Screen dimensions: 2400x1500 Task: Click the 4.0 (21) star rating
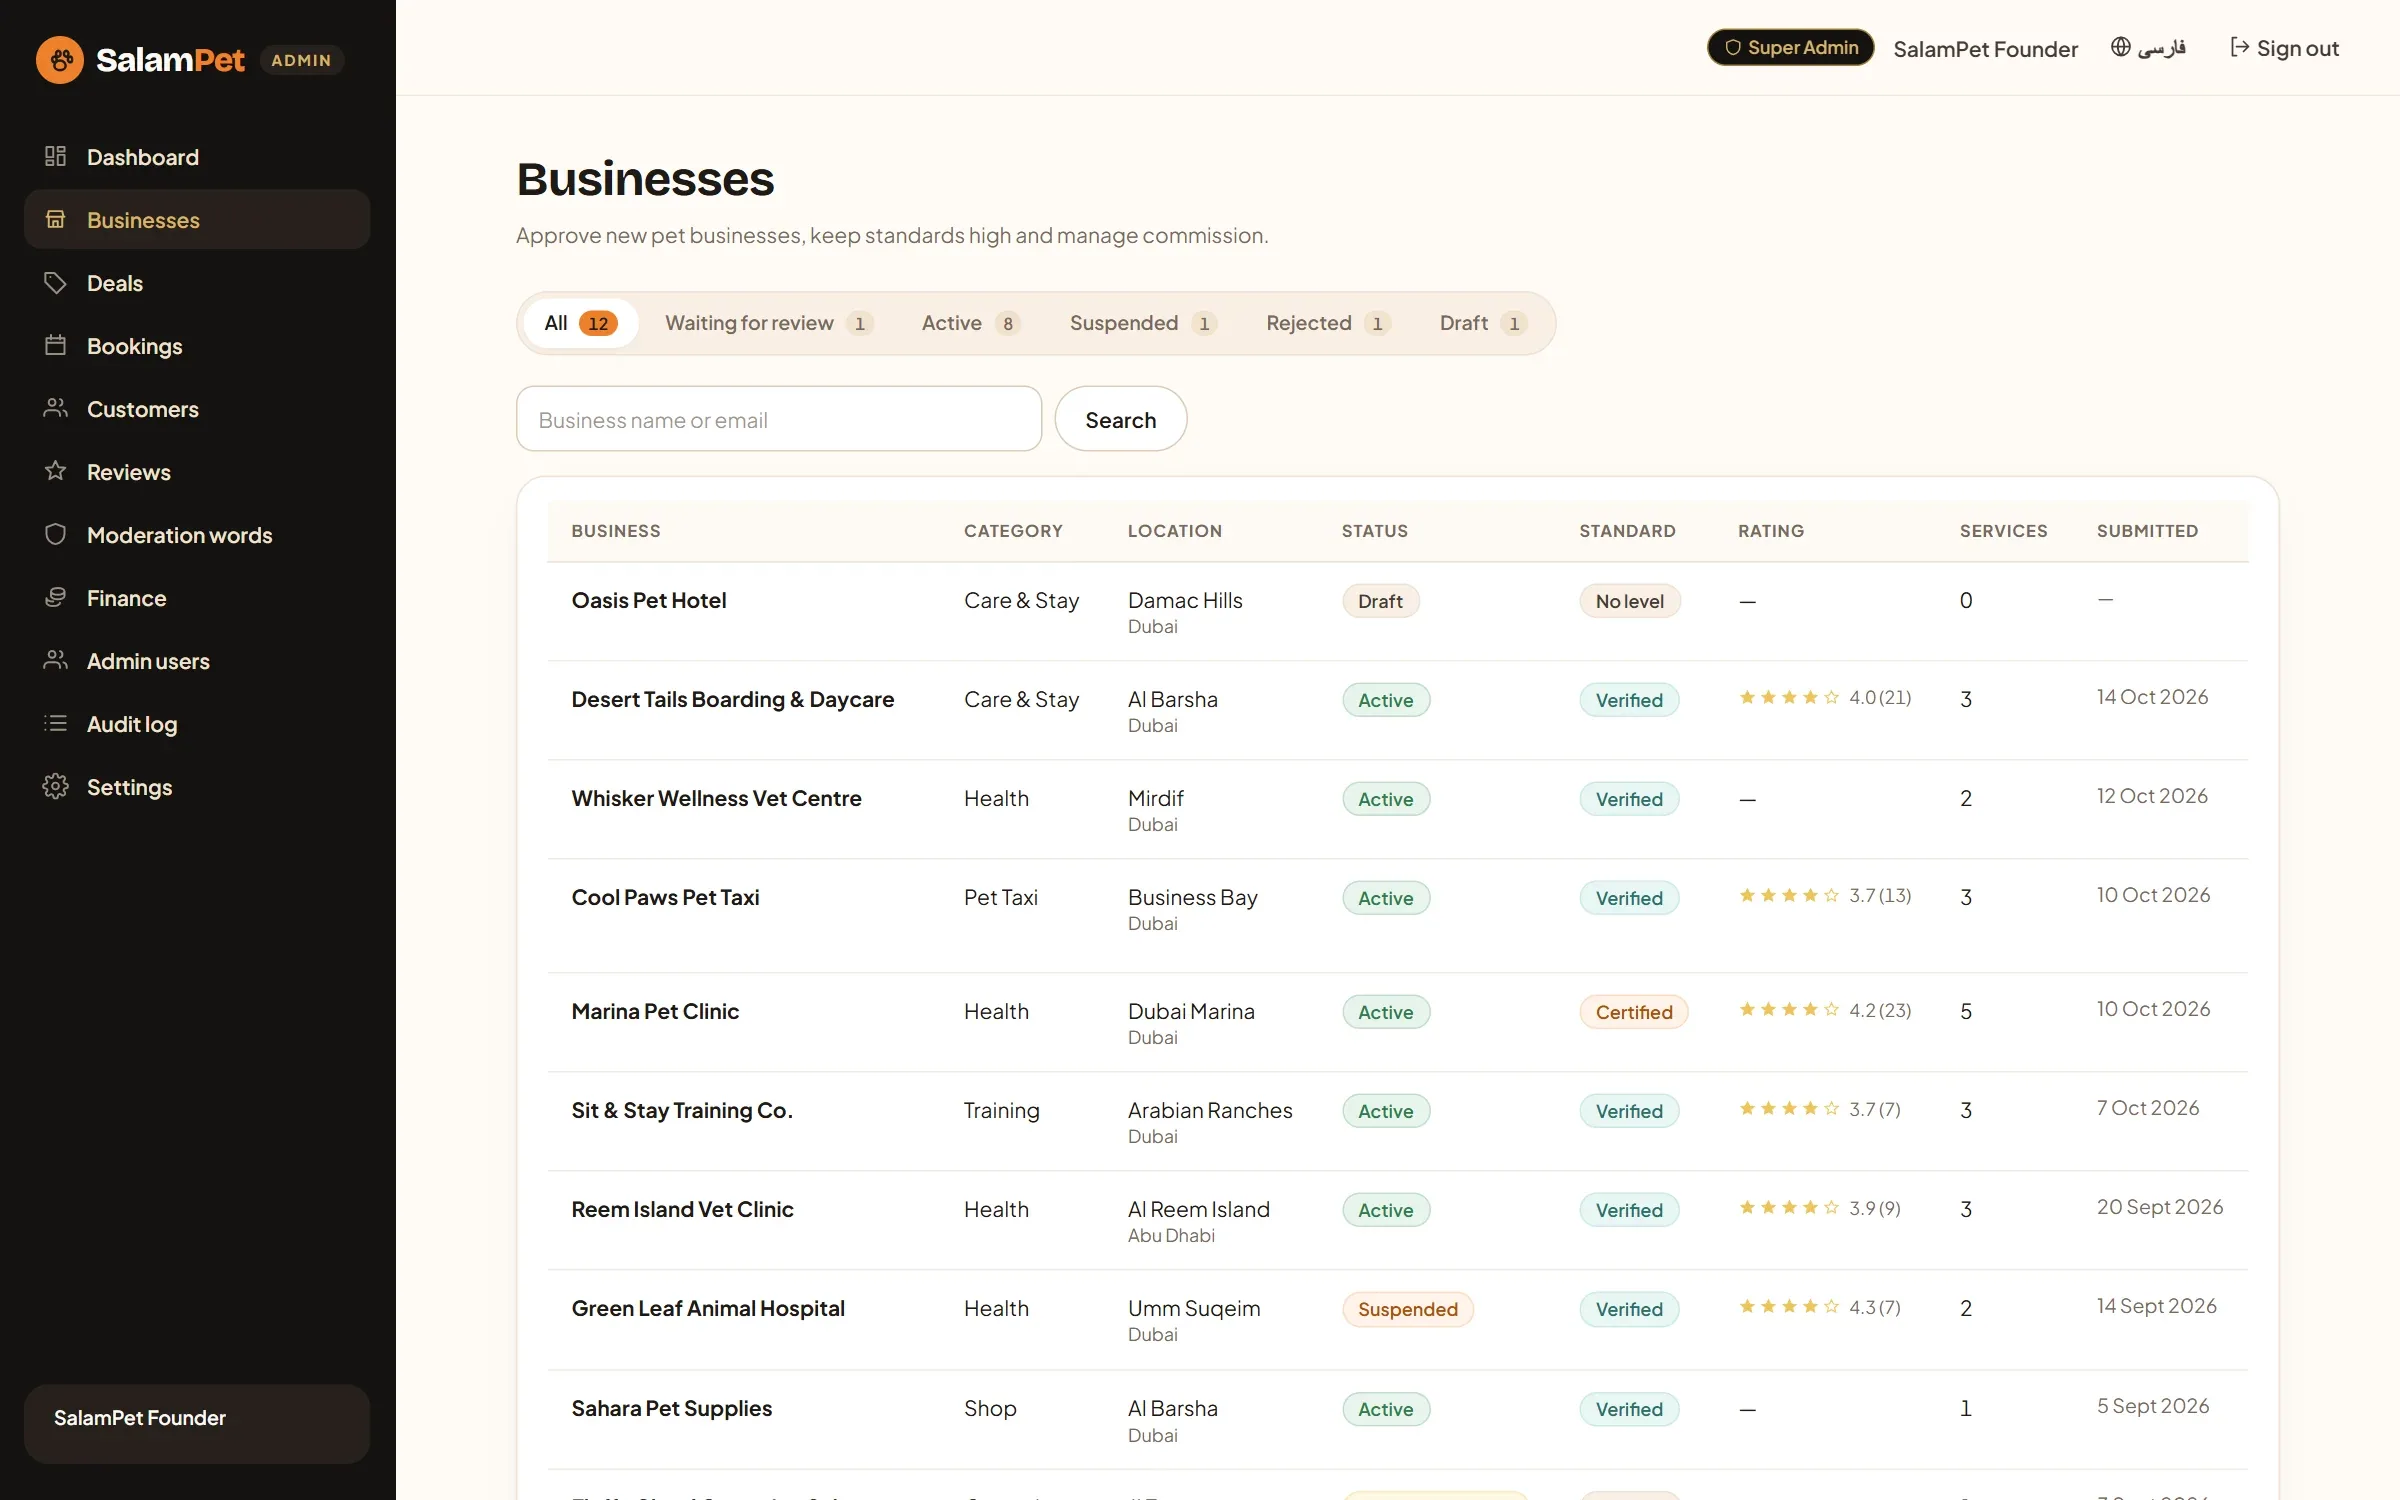point(1825,697)
